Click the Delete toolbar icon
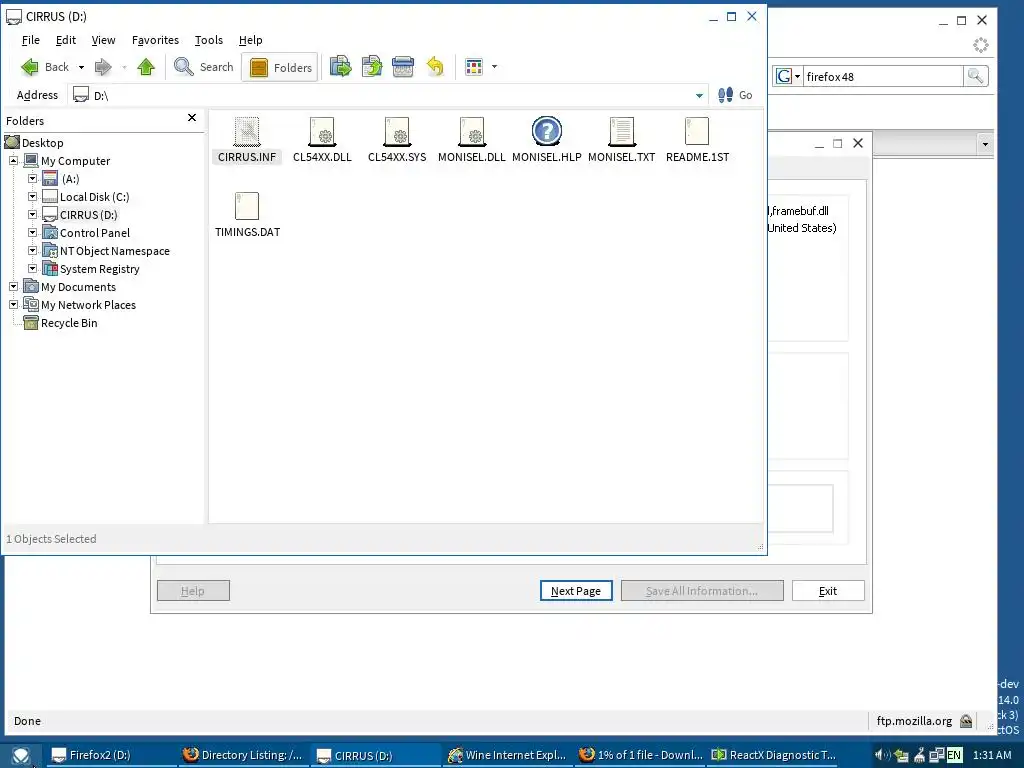The width and height of the screenshot is (1024, 768). tap(403, 67)
